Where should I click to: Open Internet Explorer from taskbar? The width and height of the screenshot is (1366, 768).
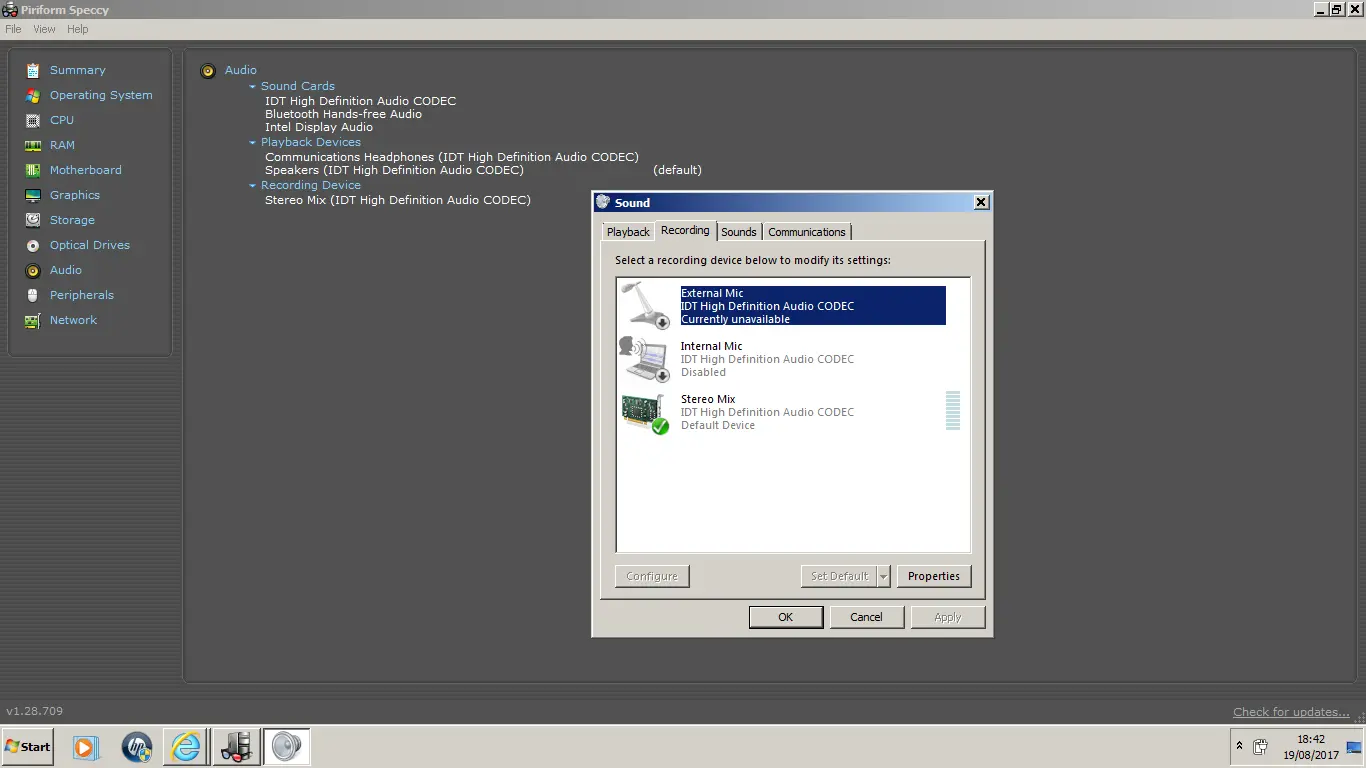click(x=186, y=746)
